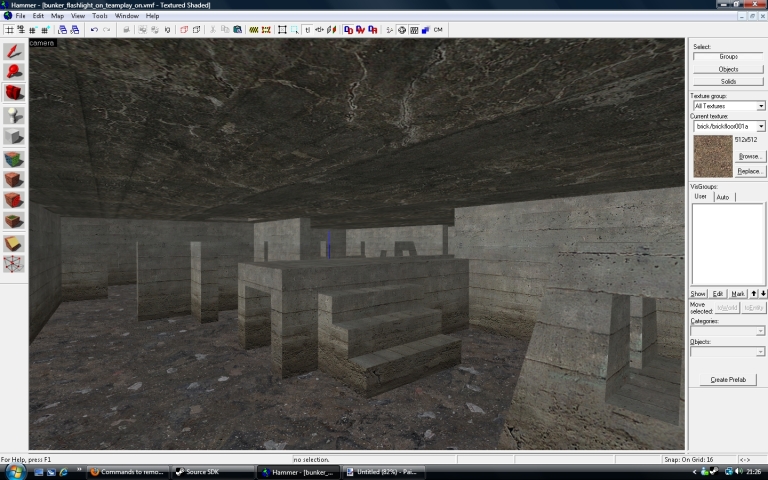Click the Undo icon in toolbar
Viewport: 768px width, 480px height.
coord(94,30)
